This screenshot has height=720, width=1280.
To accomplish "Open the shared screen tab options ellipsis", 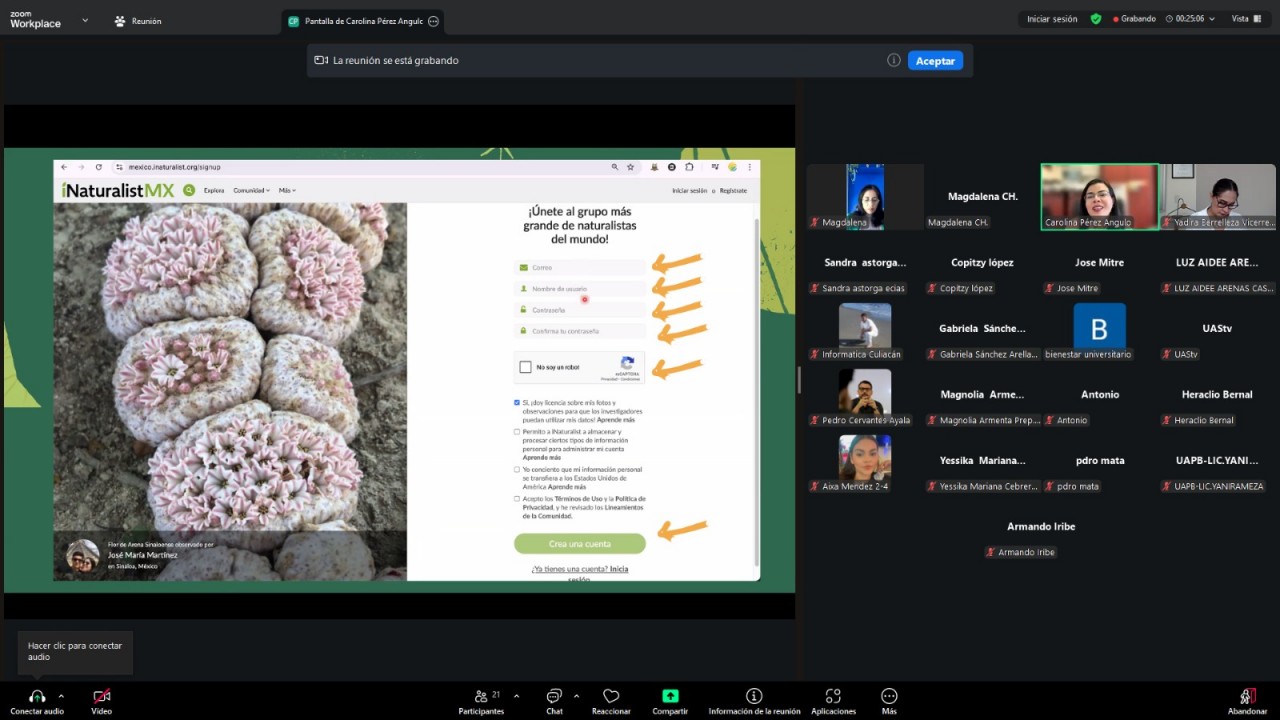I will click(x=433, y=21).
